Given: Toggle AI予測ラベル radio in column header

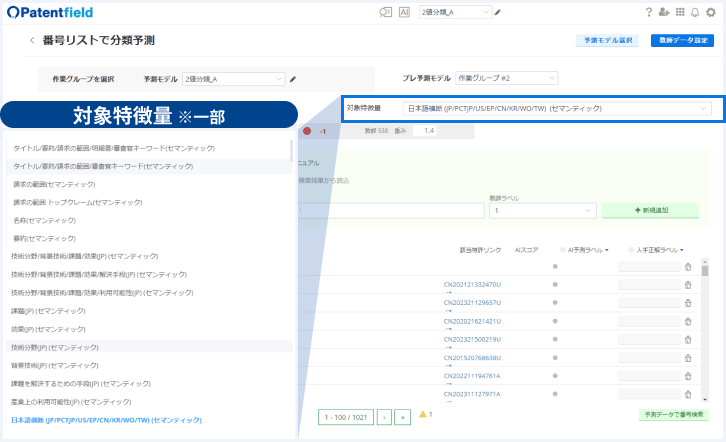Looking at the screenshot, I should coord(563,250).
